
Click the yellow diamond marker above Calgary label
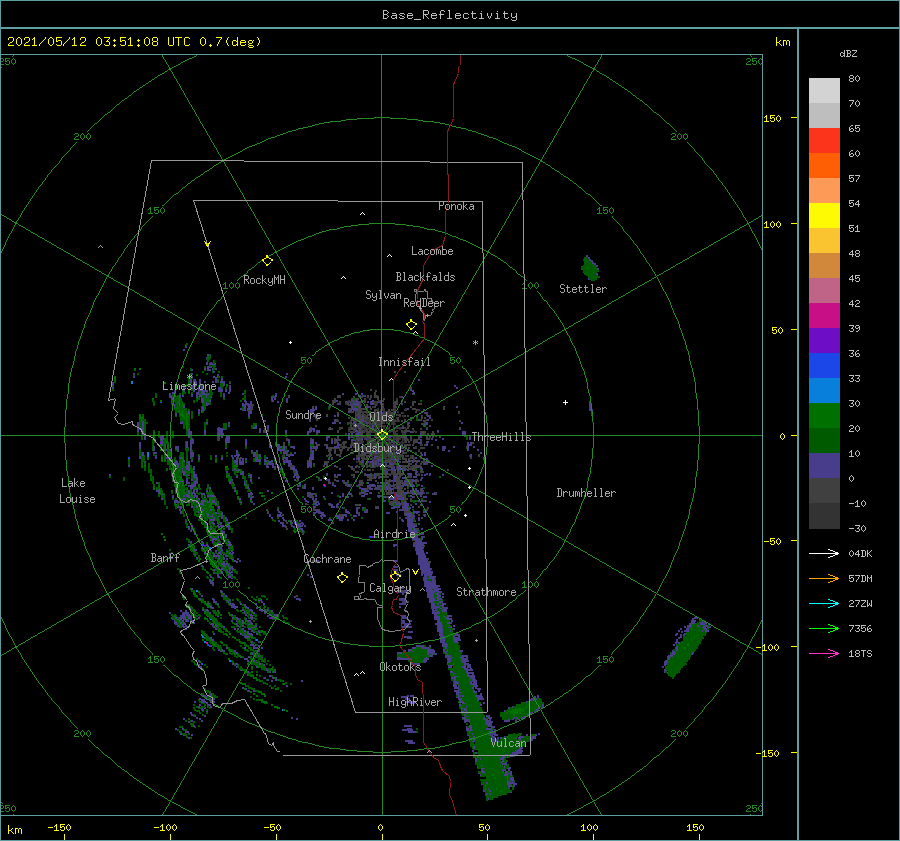click(x=395, y=576)
